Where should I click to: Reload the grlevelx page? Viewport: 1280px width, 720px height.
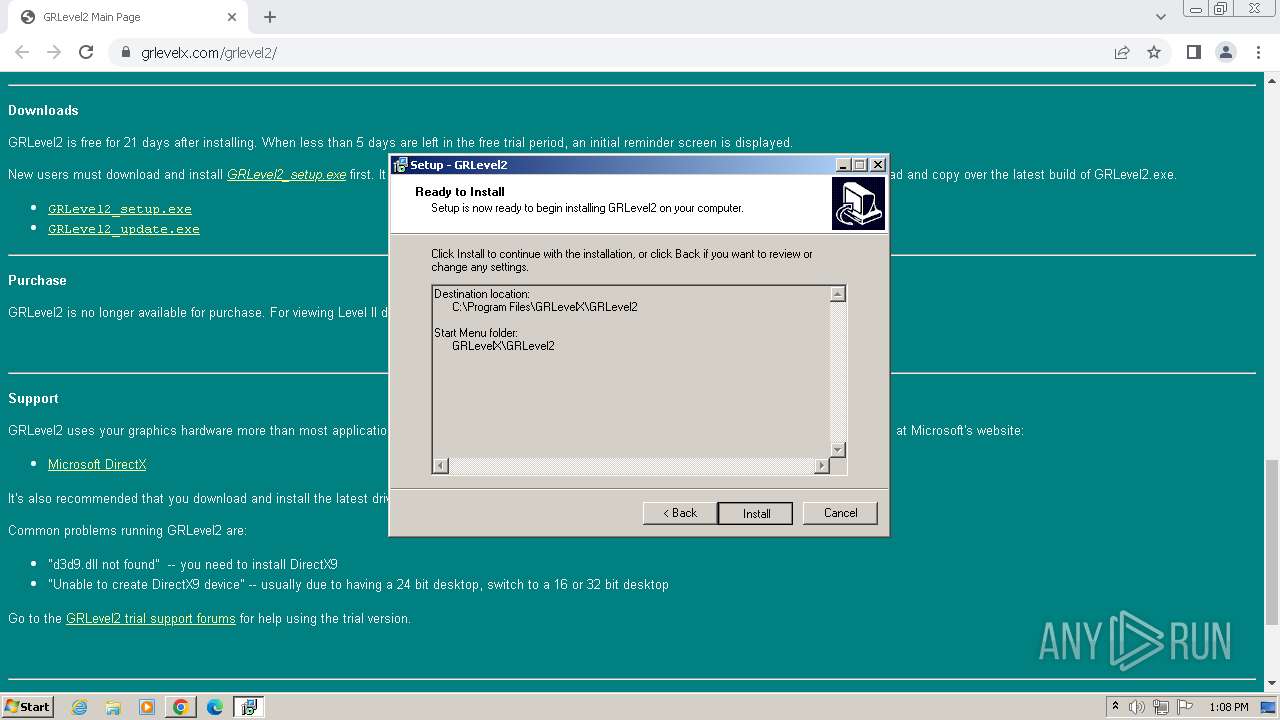[86, 52]
